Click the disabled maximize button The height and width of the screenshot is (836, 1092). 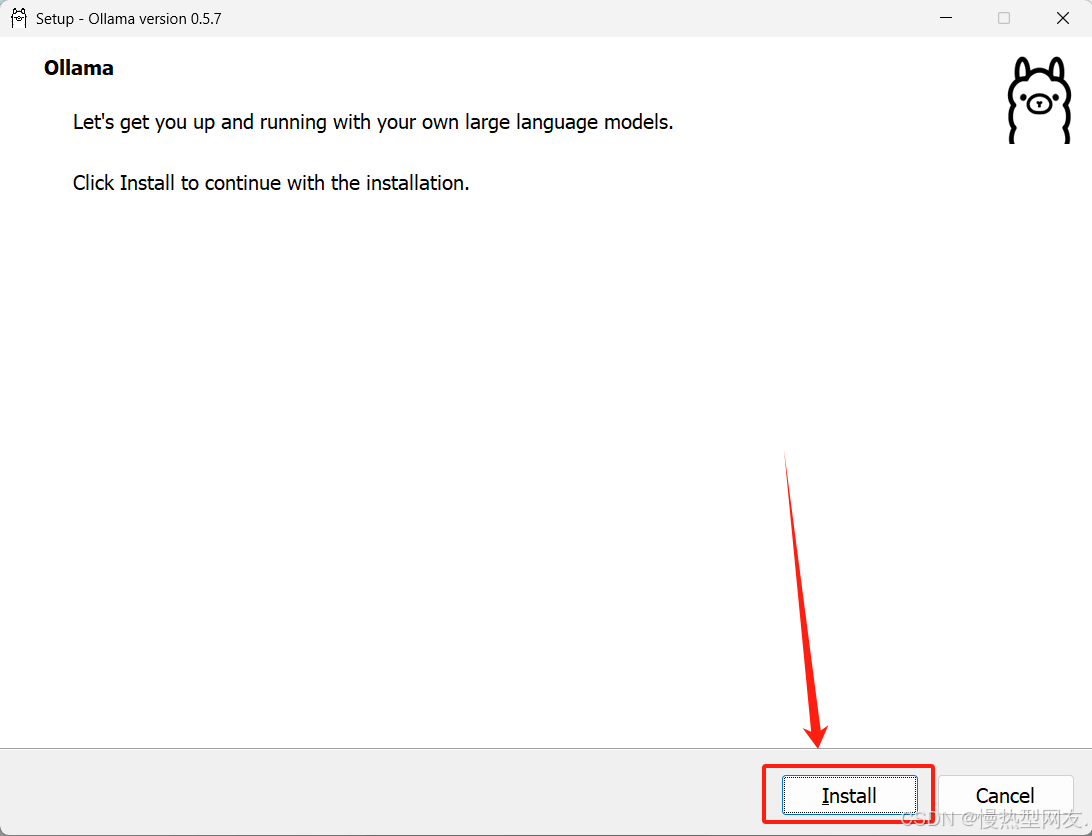1004,18
